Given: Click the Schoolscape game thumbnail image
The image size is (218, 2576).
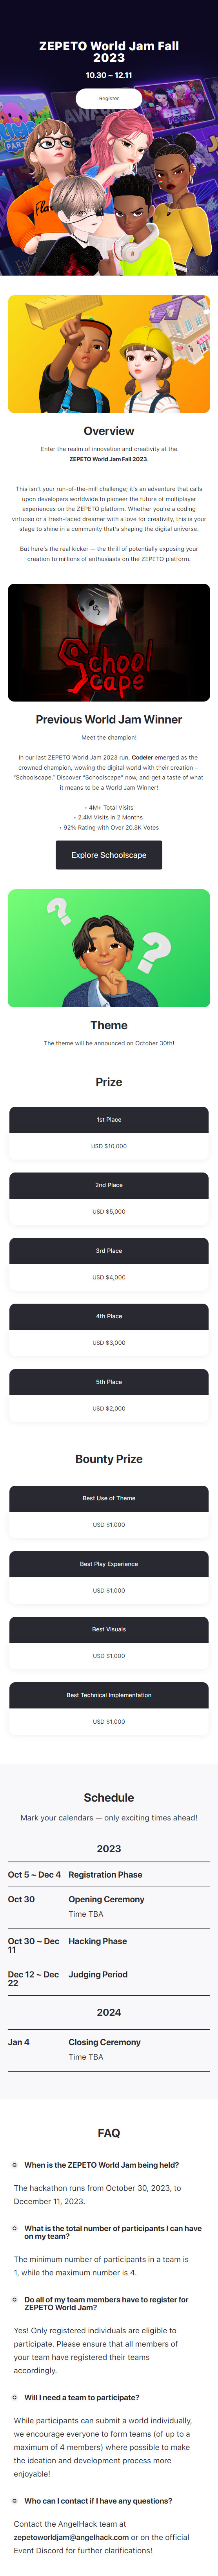Looking at the screenshot, I should coord(109,642).
